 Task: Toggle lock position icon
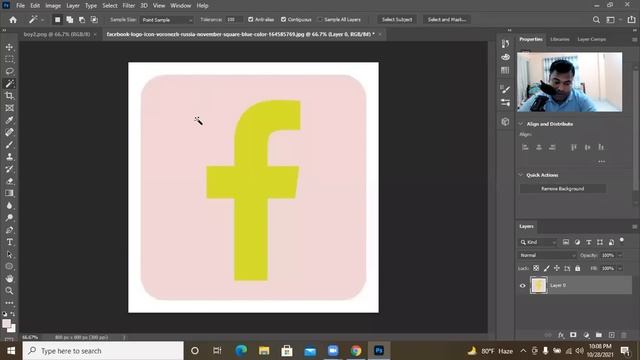click(x=557, y=268)
